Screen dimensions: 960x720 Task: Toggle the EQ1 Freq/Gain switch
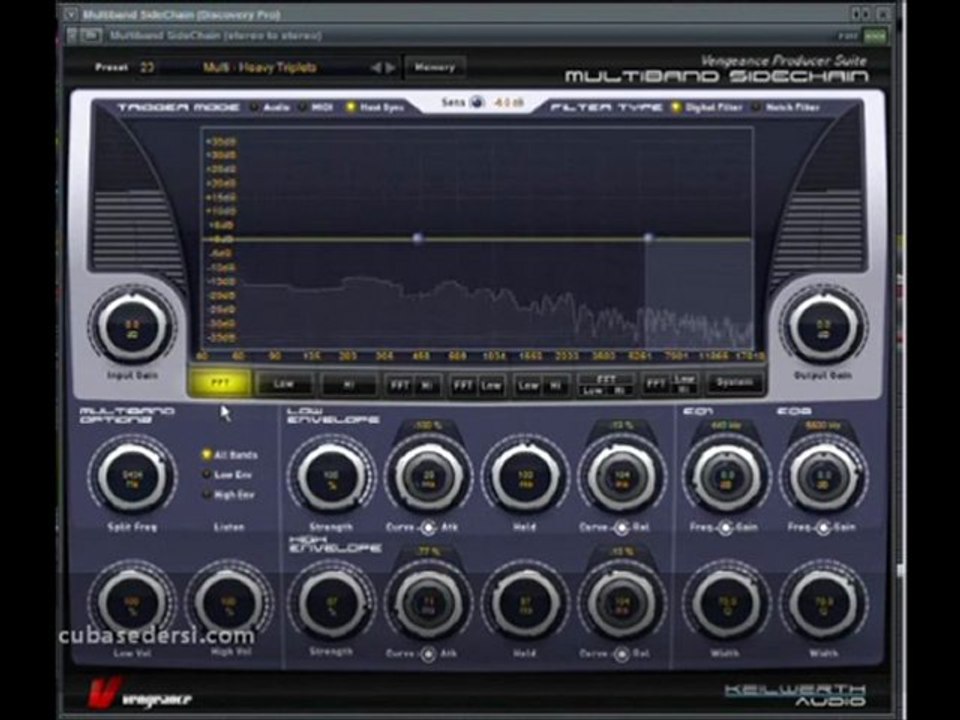[726, 527]
